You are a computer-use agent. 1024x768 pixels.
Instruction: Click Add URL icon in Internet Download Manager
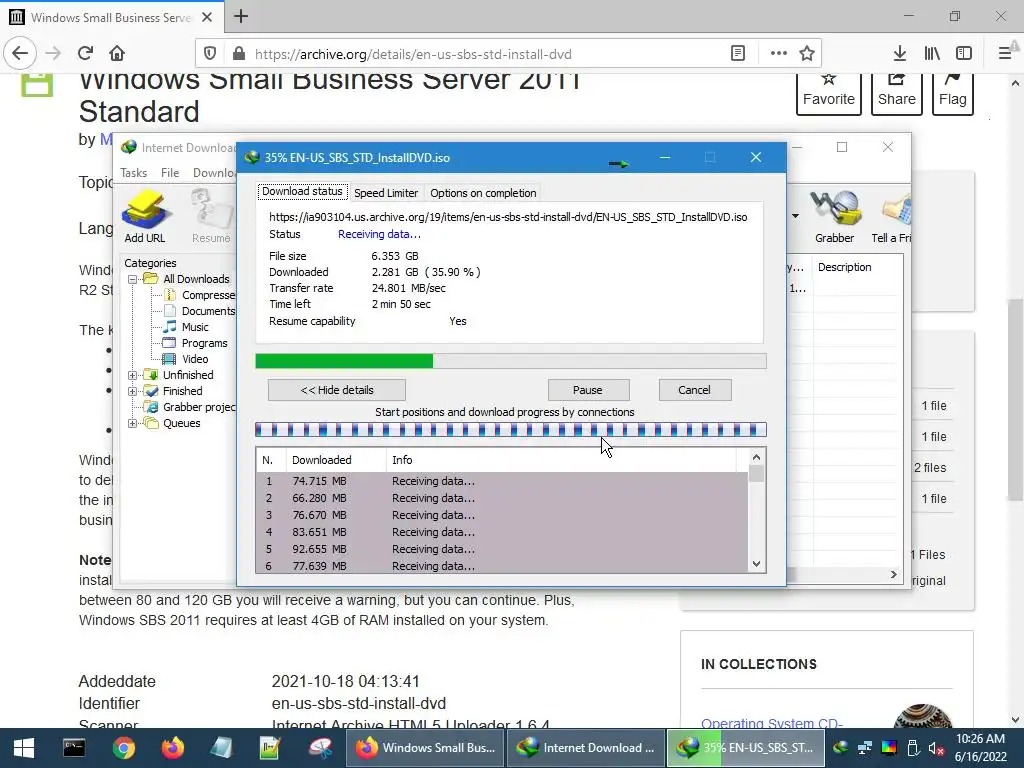pos(145,216)
